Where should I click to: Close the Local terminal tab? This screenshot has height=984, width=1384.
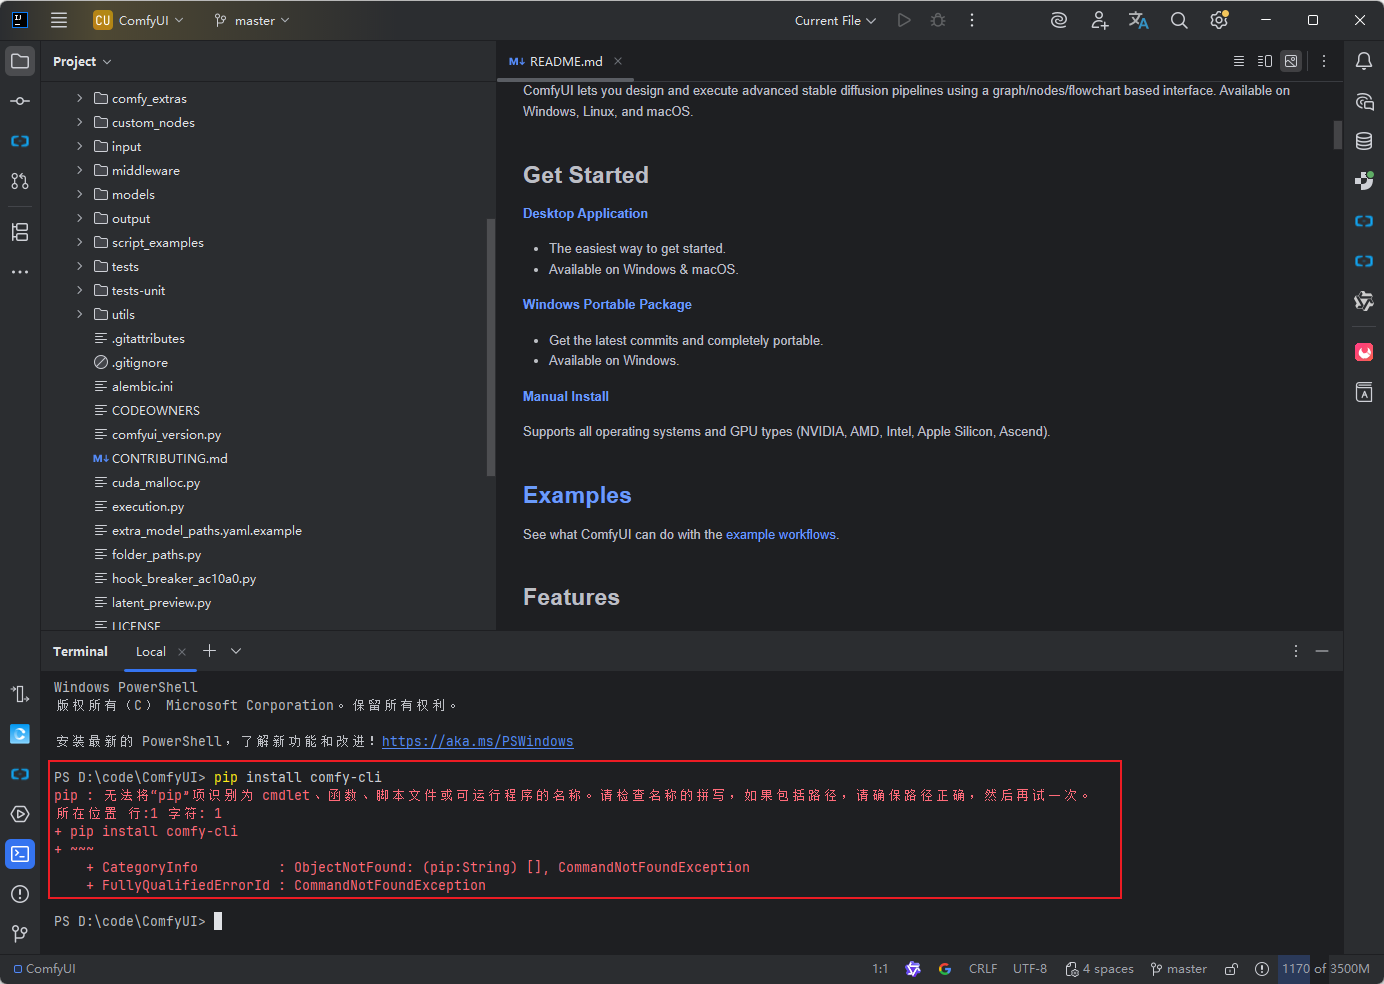tap(182, 652)
